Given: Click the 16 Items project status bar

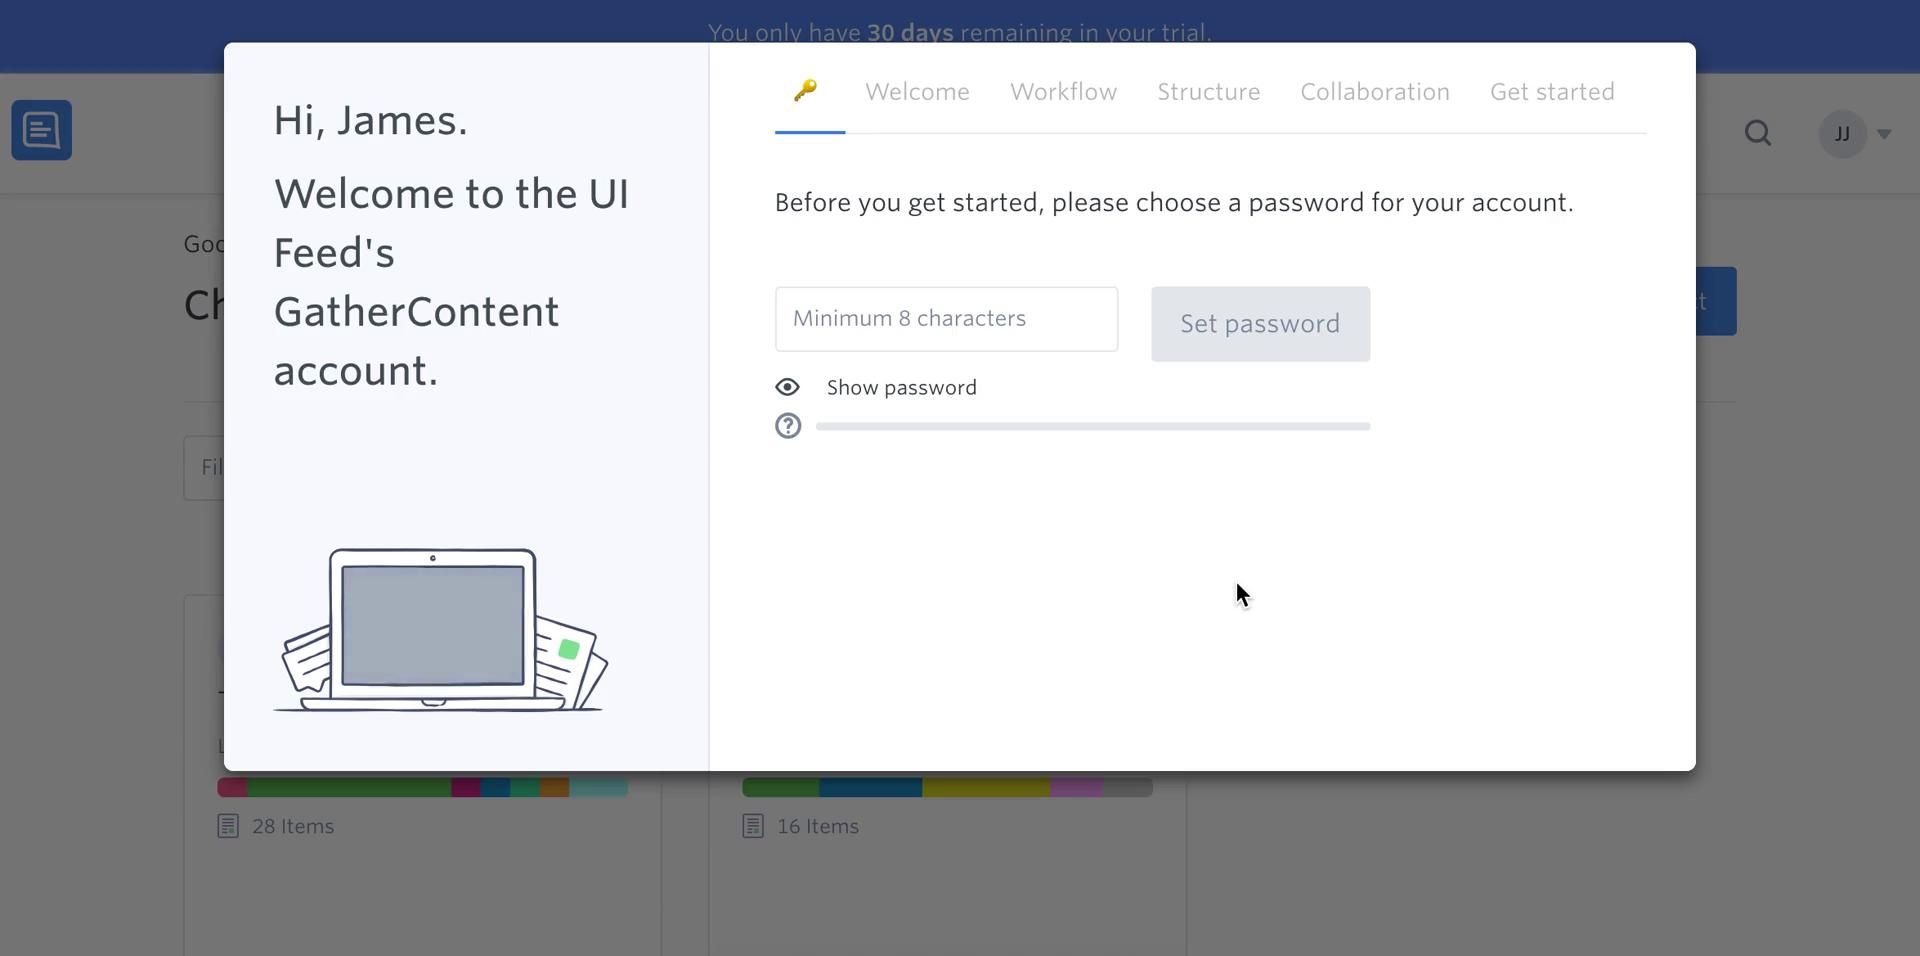Looking at the screenshot, I should 947,788.
